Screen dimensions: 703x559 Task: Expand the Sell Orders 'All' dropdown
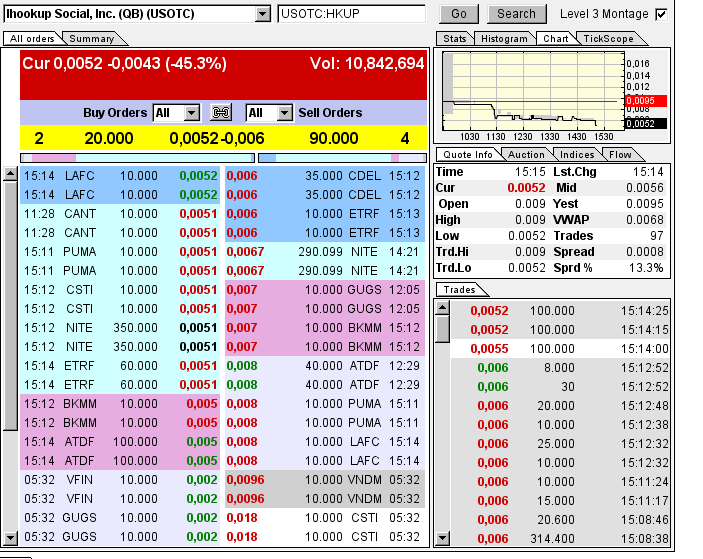click(x=284, y=113)
